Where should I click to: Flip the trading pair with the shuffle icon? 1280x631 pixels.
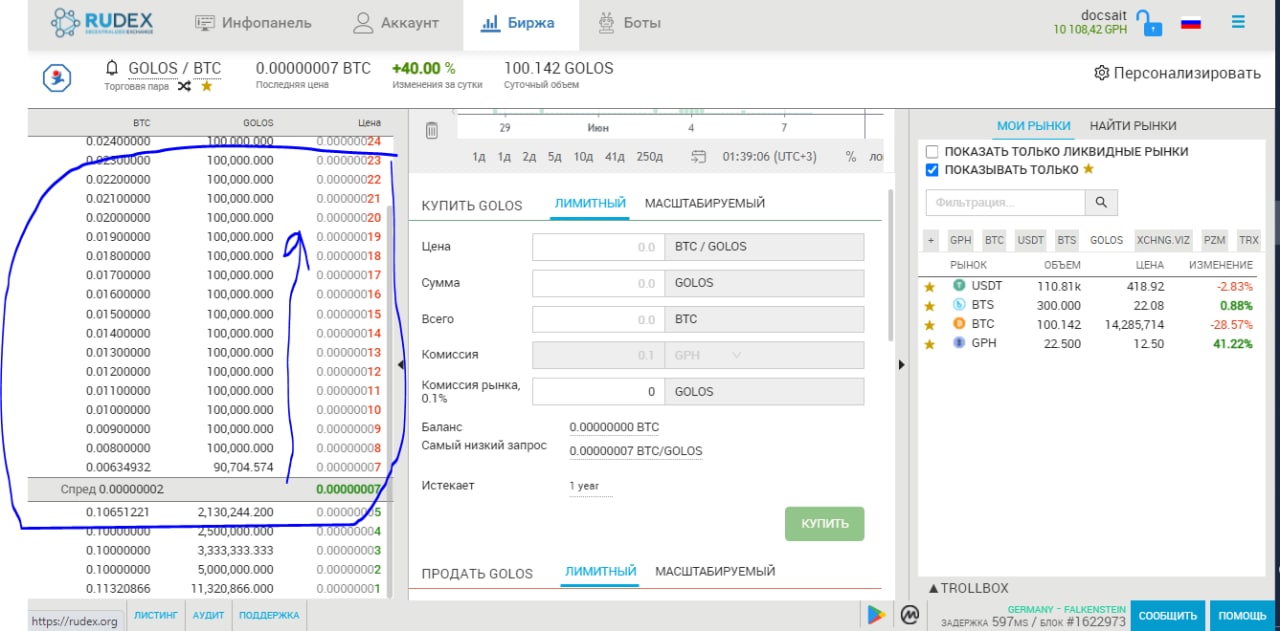pyautogui.click(x=185, y=86)
